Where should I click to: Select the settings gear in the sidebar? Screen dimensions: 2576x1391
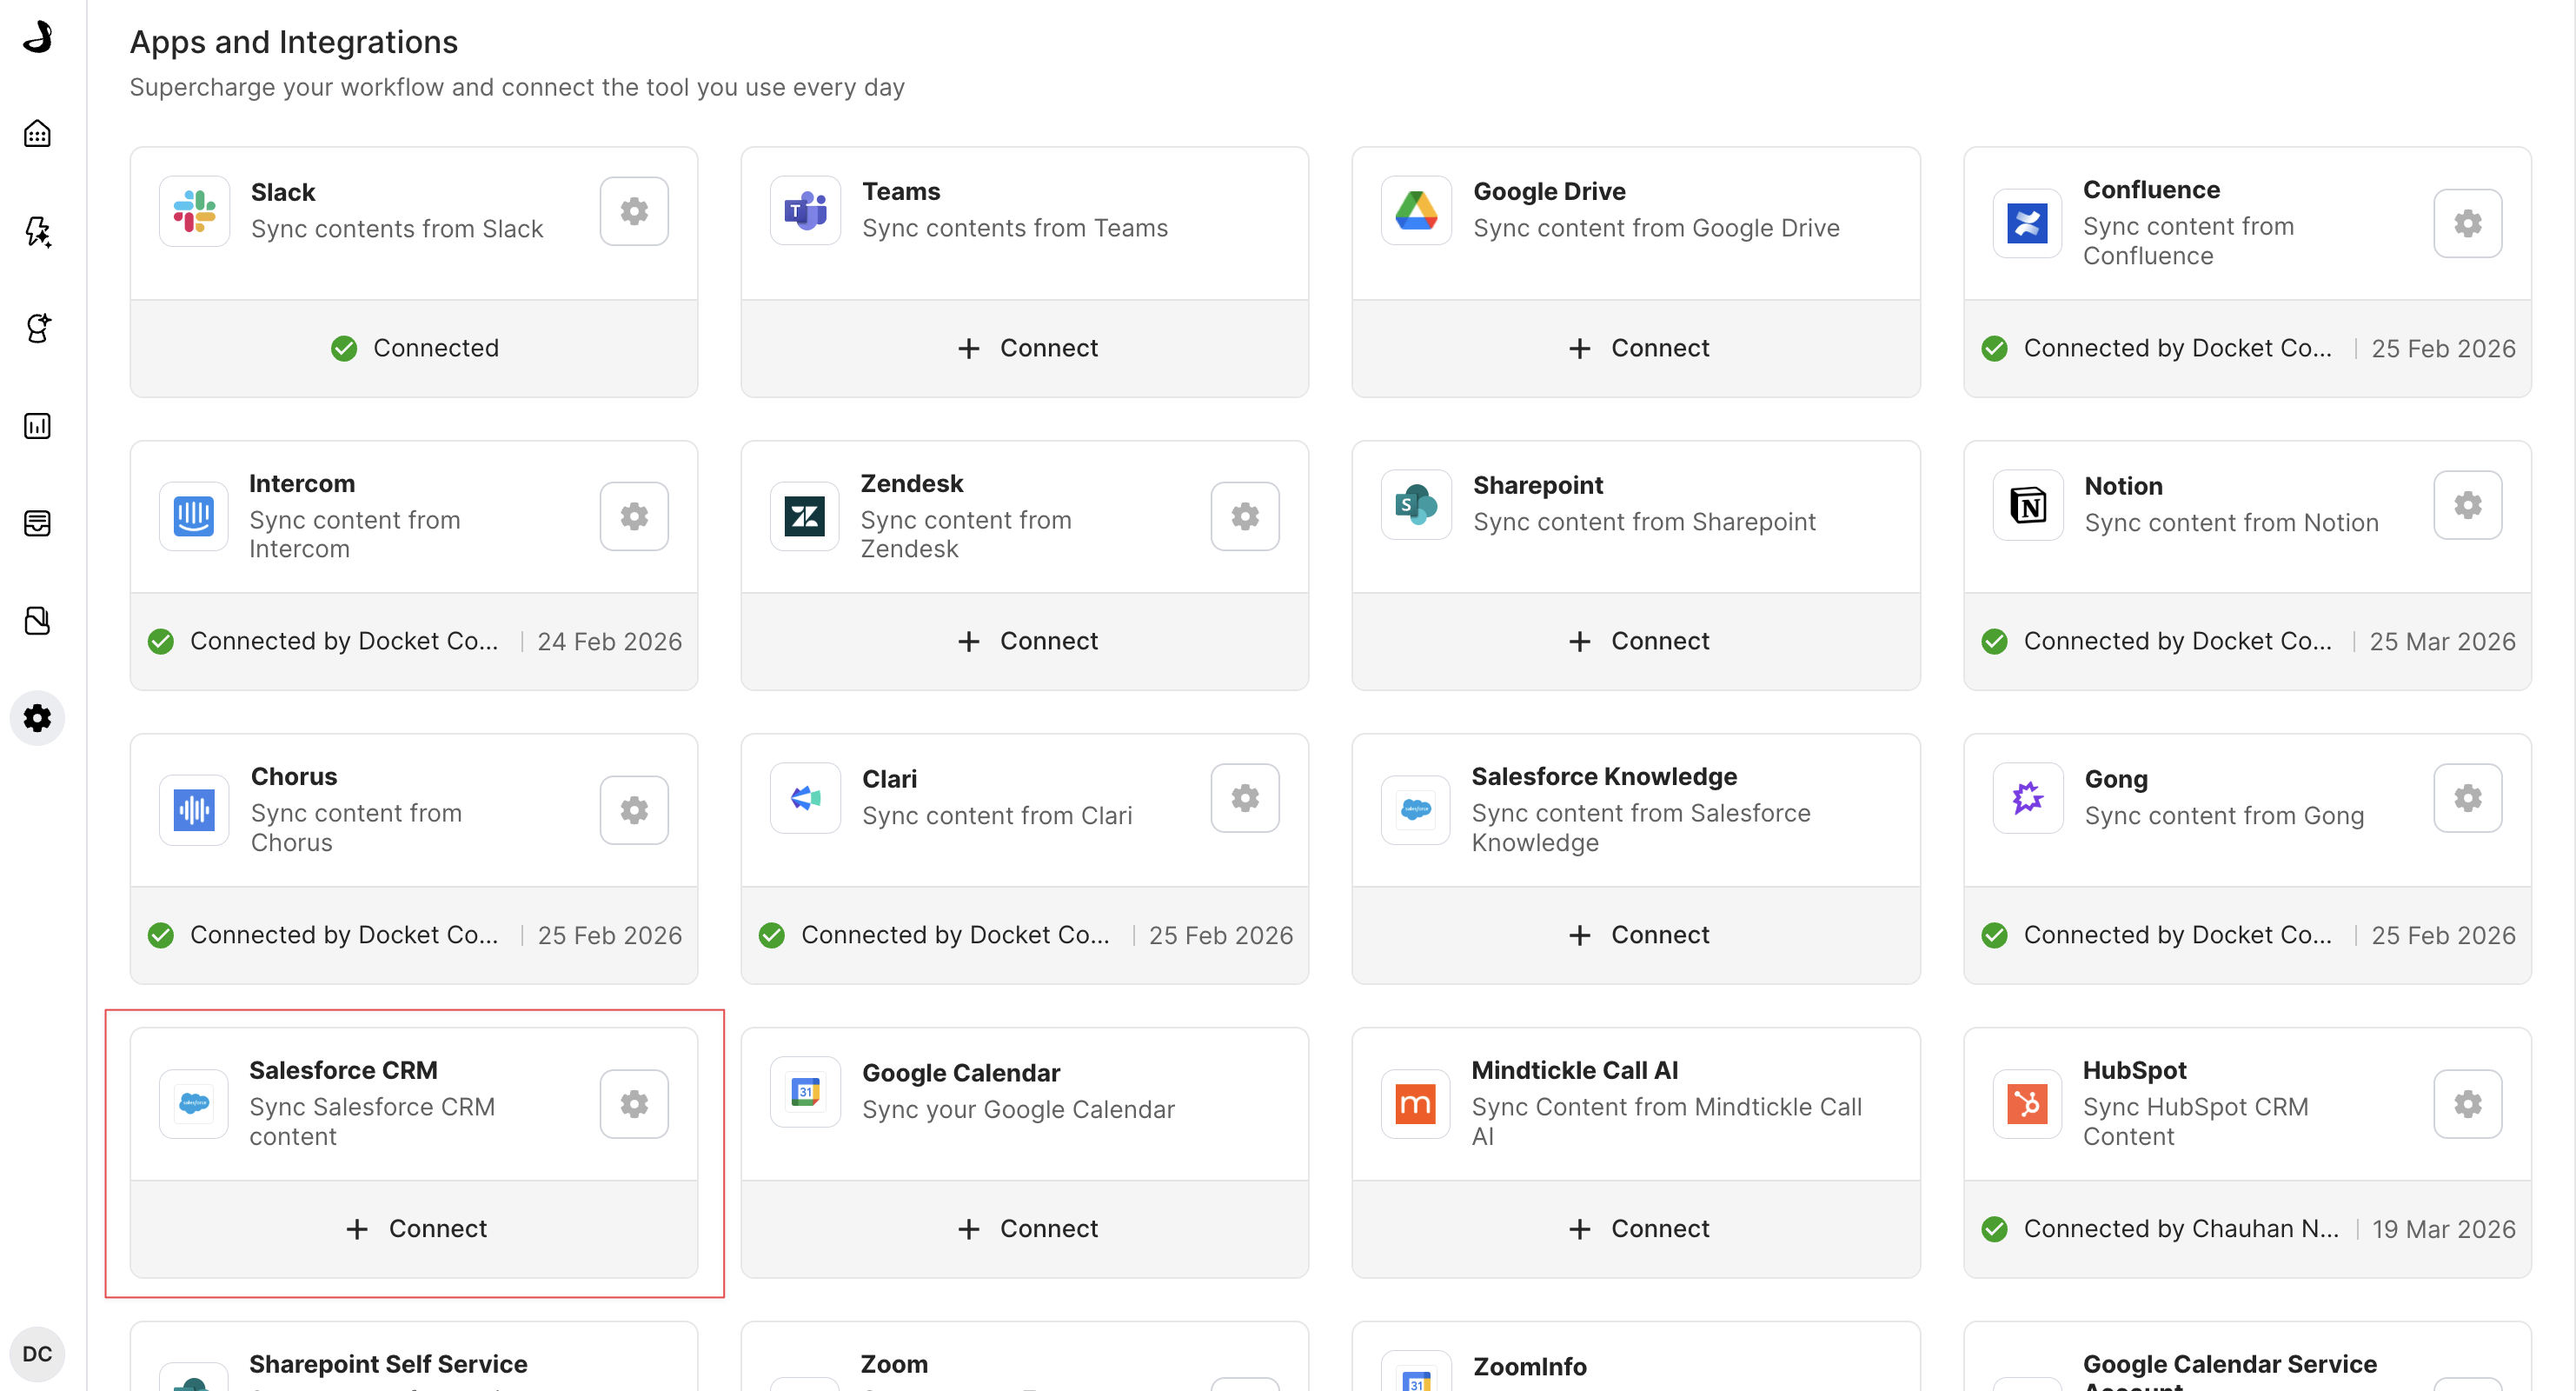[x=37, y=718]
